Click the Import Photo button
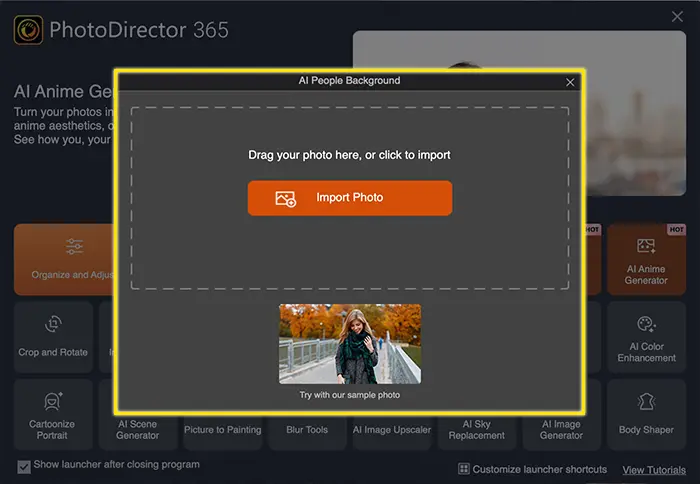Image resolution: width=700 pixels, height=484 pixels. (x=350, y=198)
